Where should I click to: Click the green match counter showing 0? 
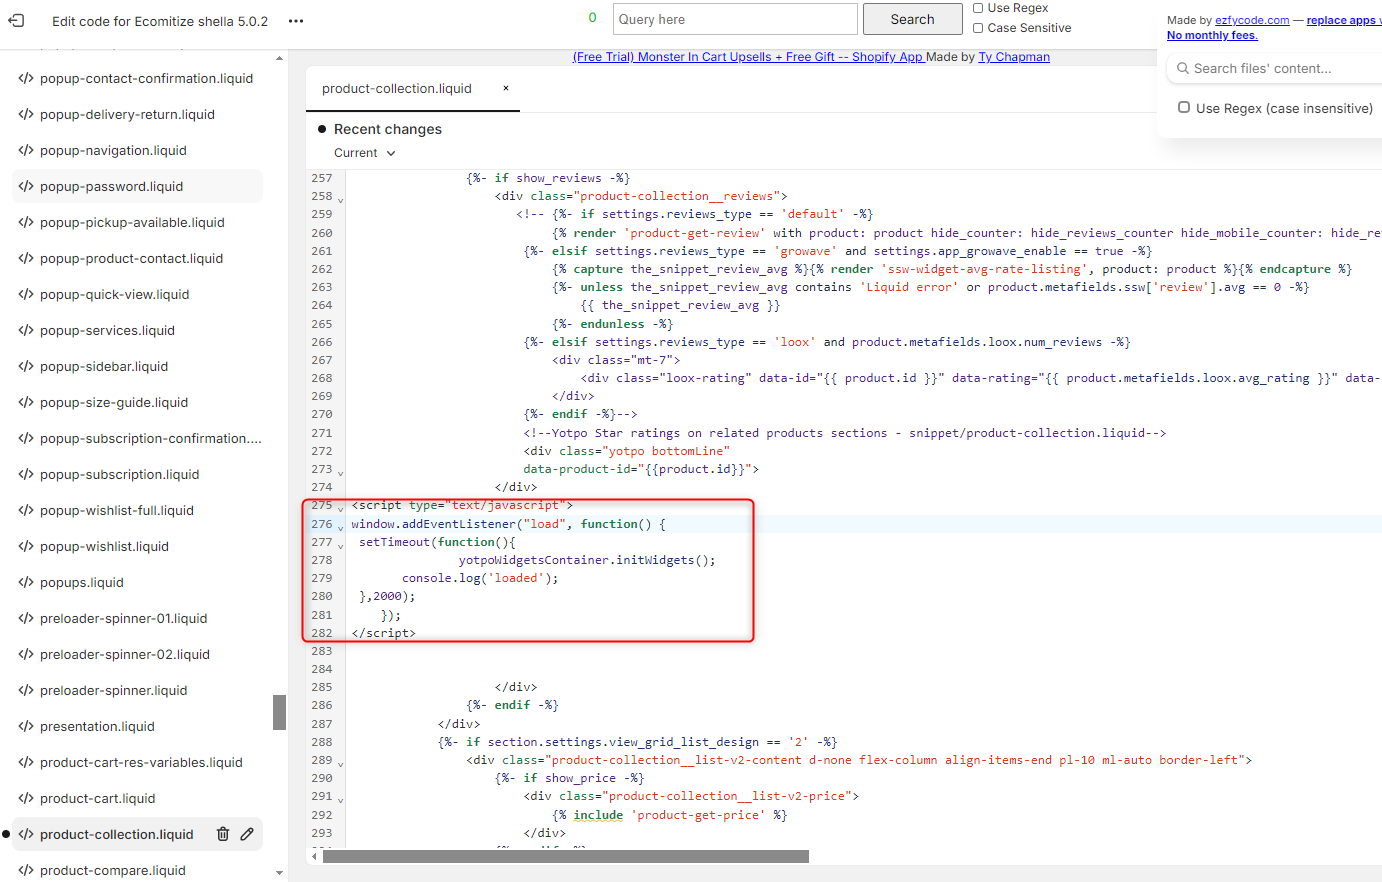592,18
